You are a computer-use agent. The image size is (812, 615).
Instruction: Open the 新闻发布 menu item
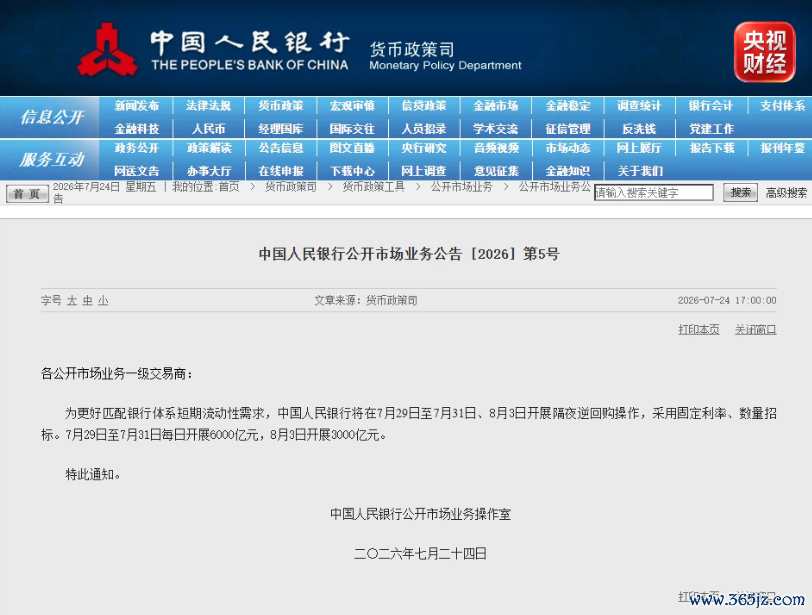136,106
